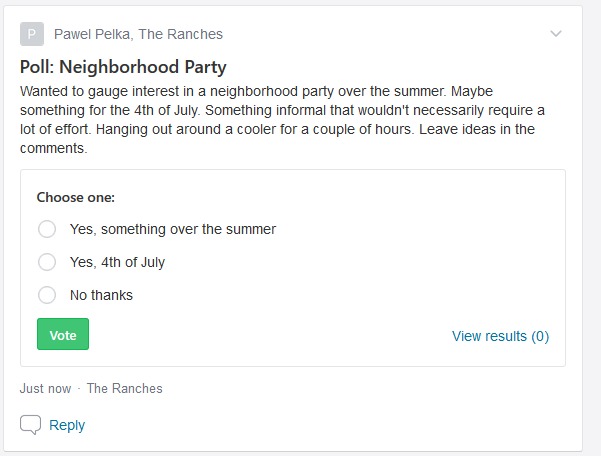The width and height of the screenshot is (601, 456).
Task: Click the word 'comments.' ending the description
Action: (54, 148)
